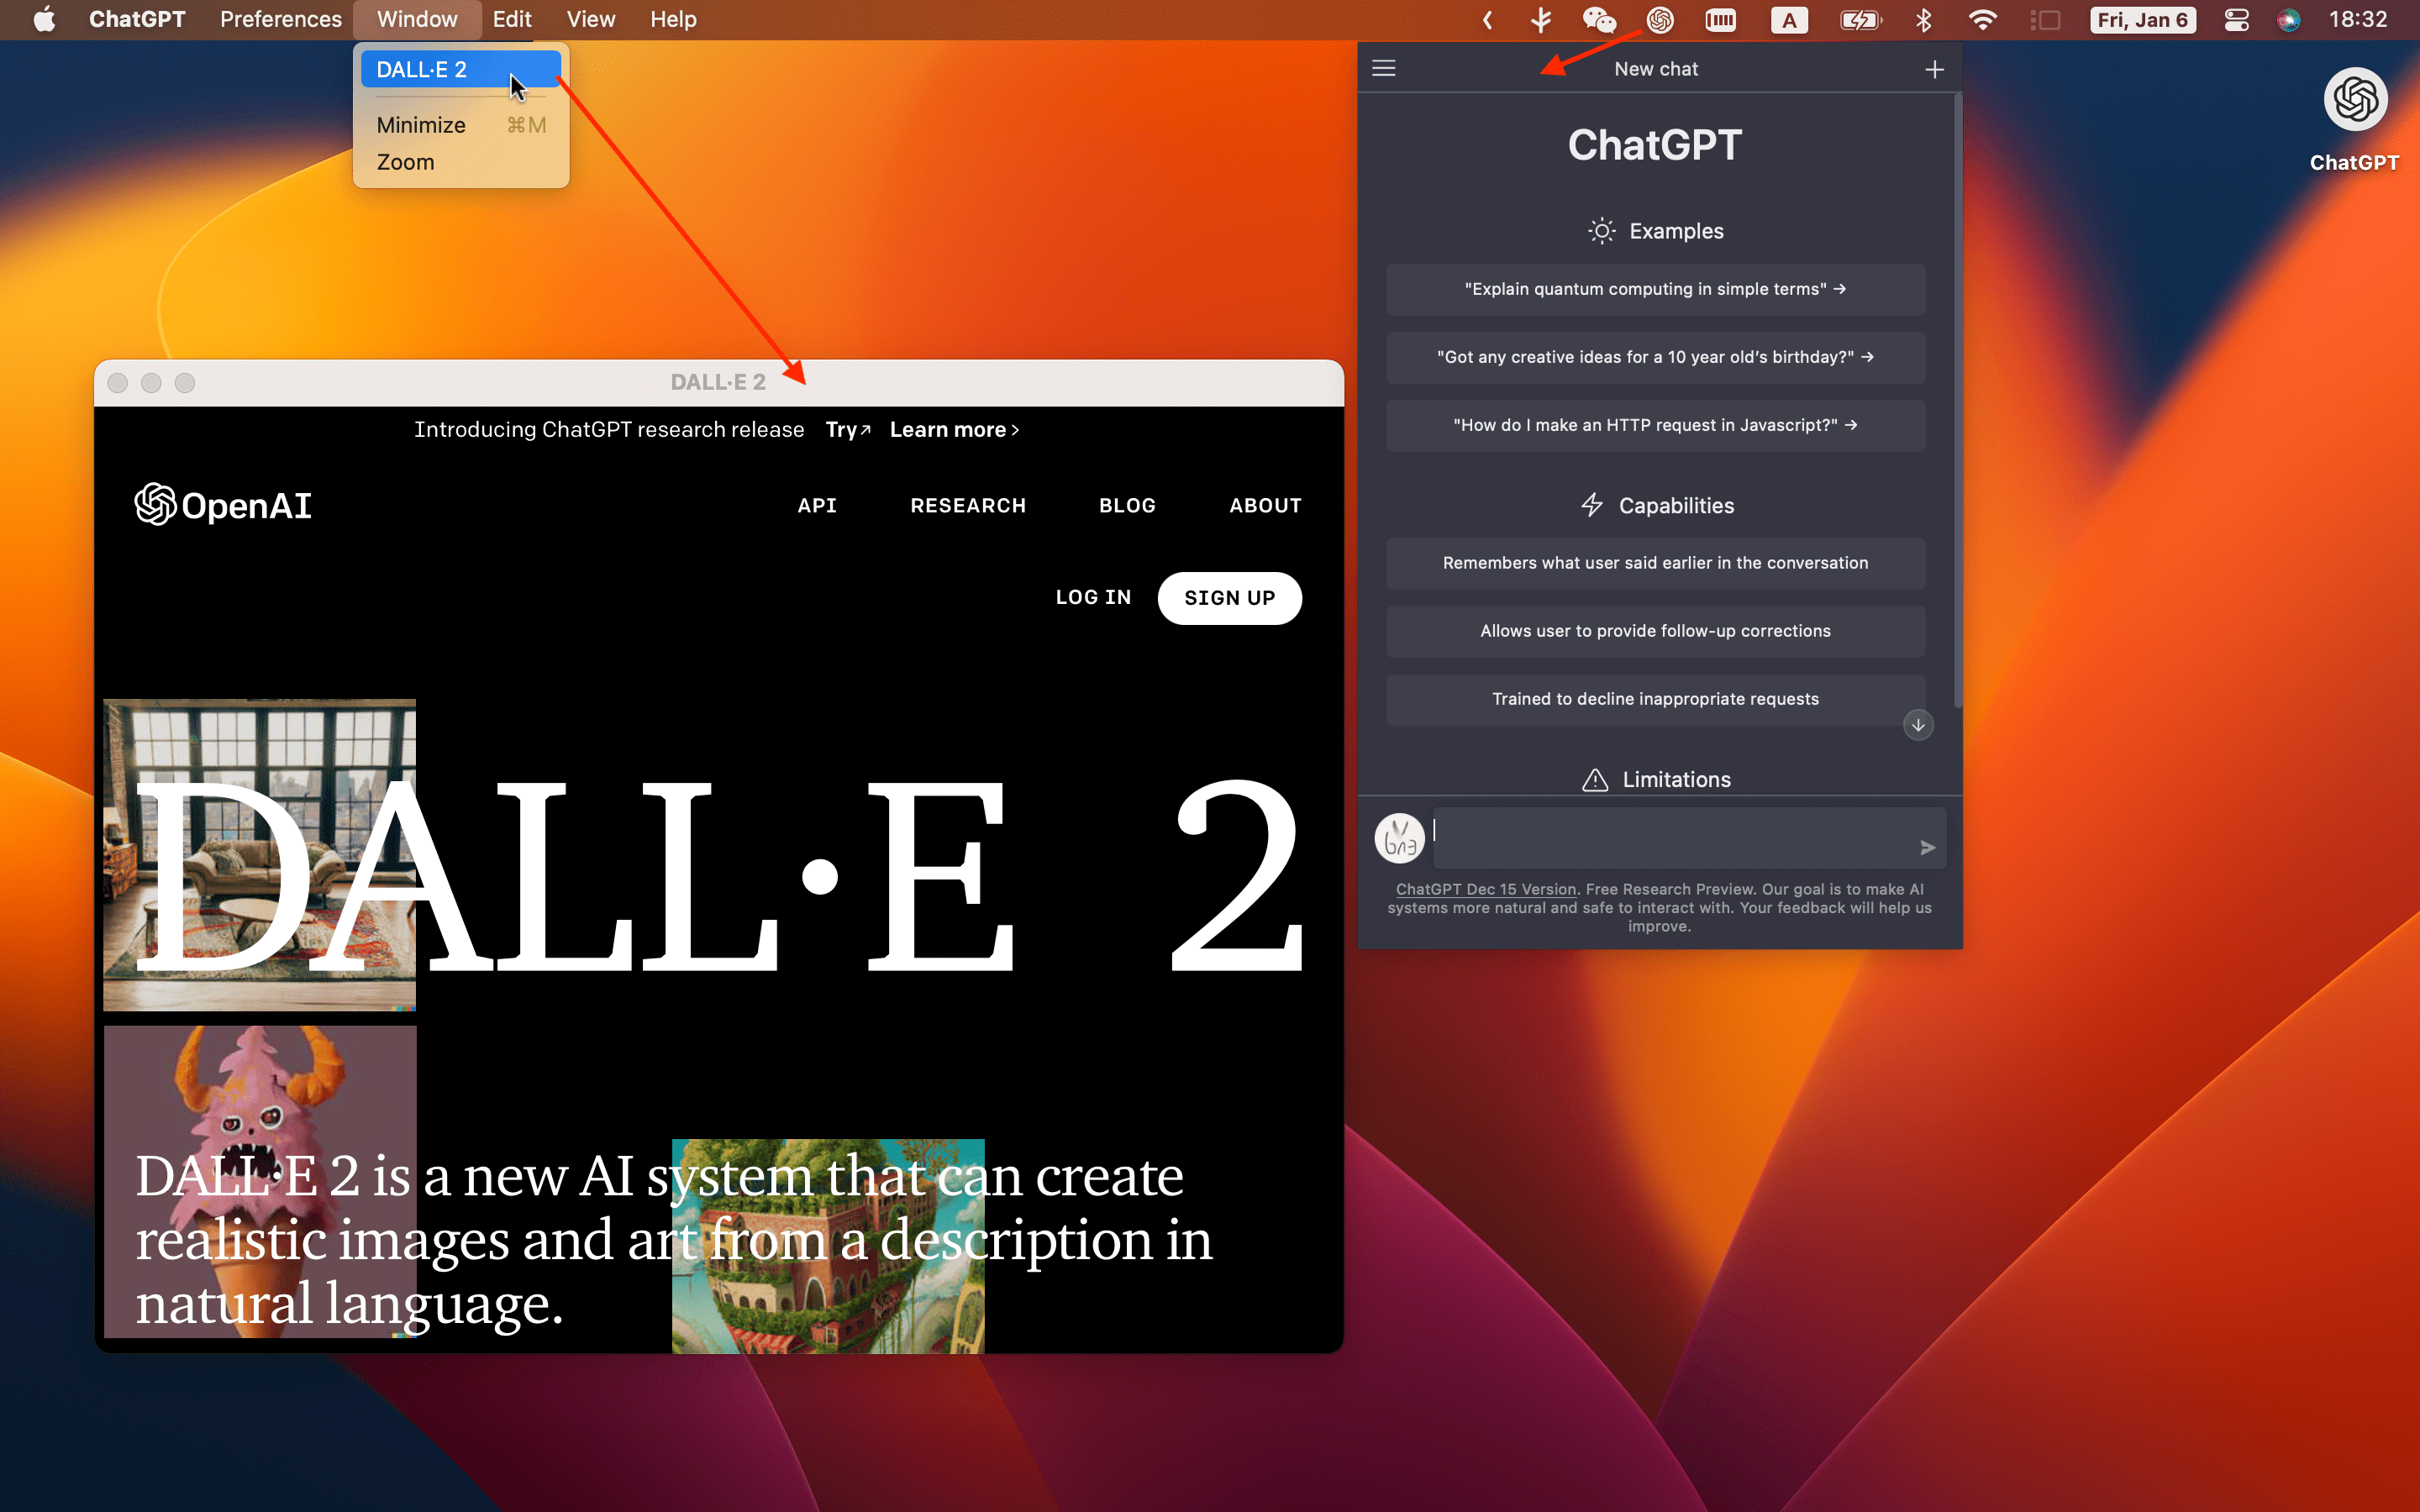The width and height of the screenshot is (2420, 1512).
Task: Click the Capabilities lightning bolt icon
Action: [x=1592, y=505]
